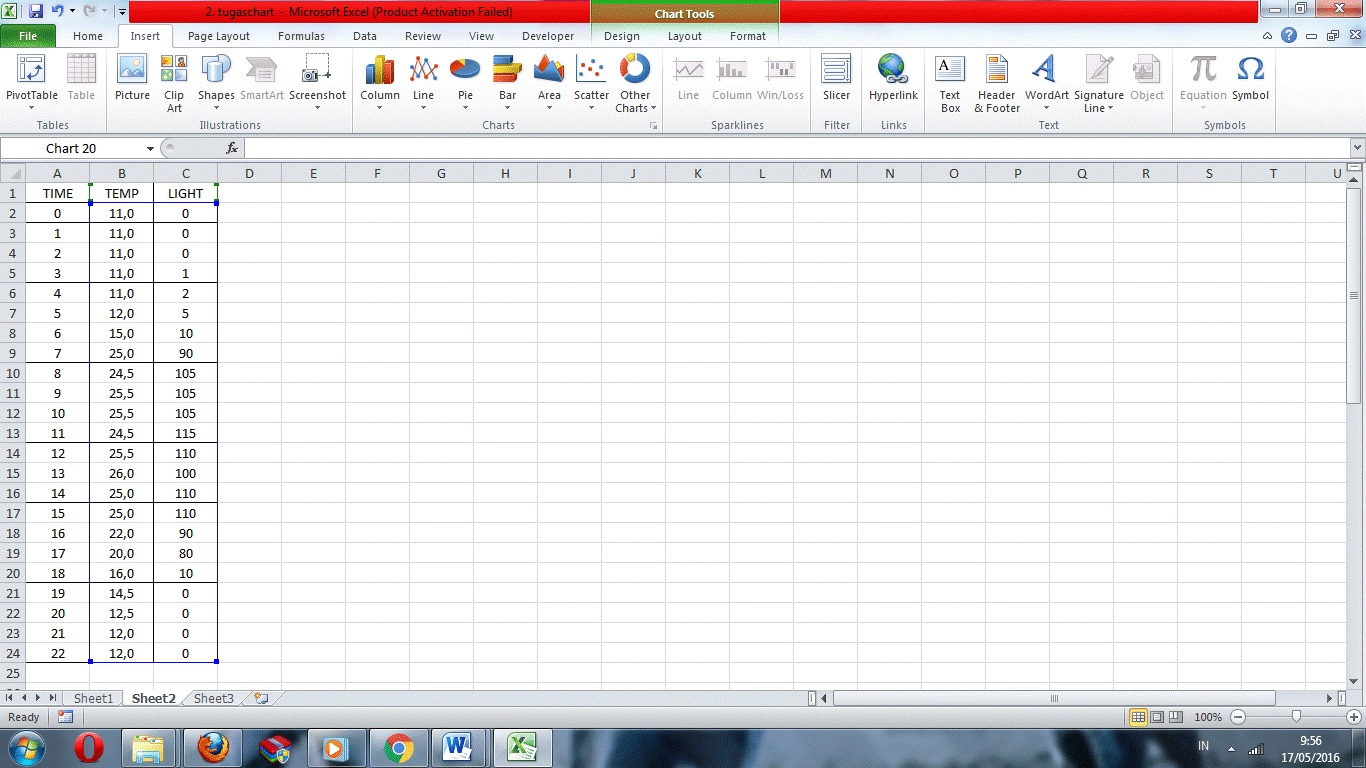Open the Formulas ribbon tab
Image resolution: width=1366 pixels, height=768 pixels.
point(301,35)
